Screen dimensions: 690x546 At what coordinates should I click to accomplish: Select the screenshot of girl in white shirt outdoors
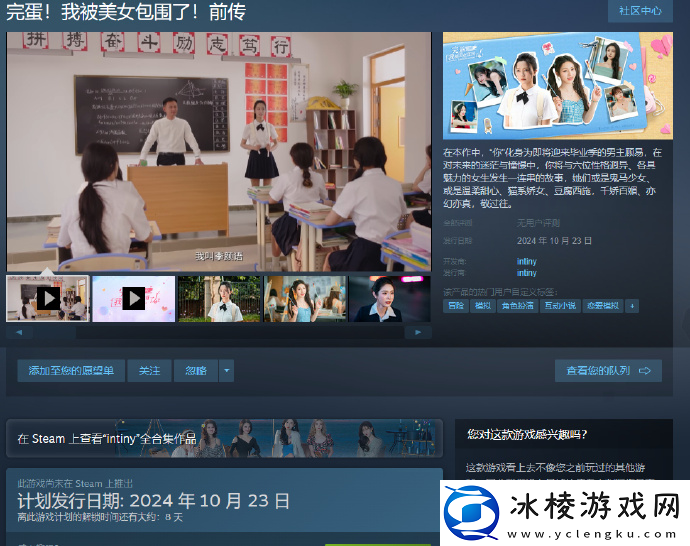point(219,299)
